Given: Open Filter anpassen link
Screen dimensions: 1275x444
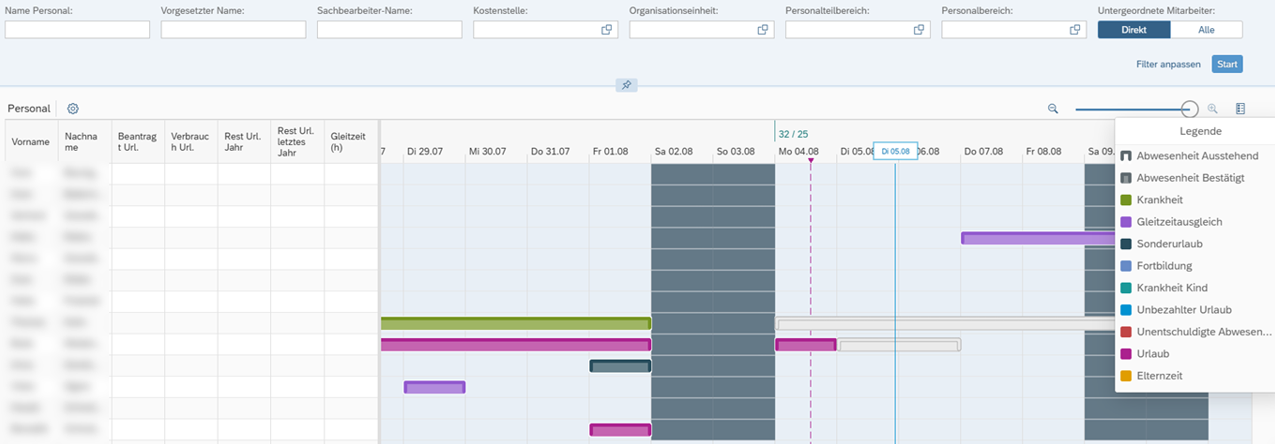Looking at the screenshot, I should 1168,64.
